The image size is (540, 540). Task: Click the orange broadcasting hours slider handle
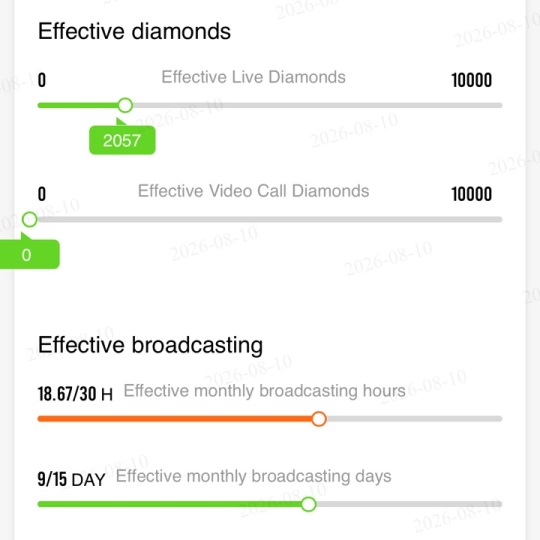(319, 419)
